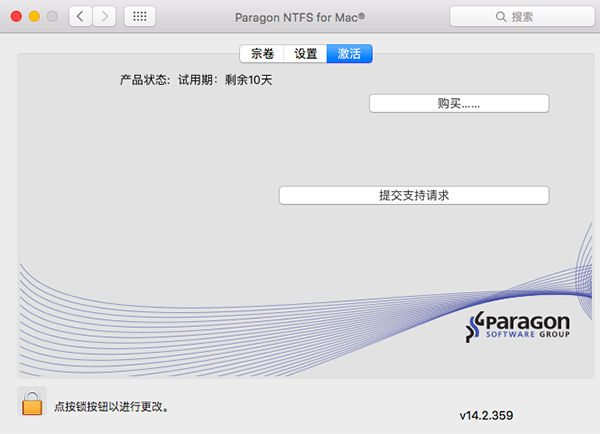Go back with the left arrow button
Screen dimensions: 600x434
click(x=80, y=16)
